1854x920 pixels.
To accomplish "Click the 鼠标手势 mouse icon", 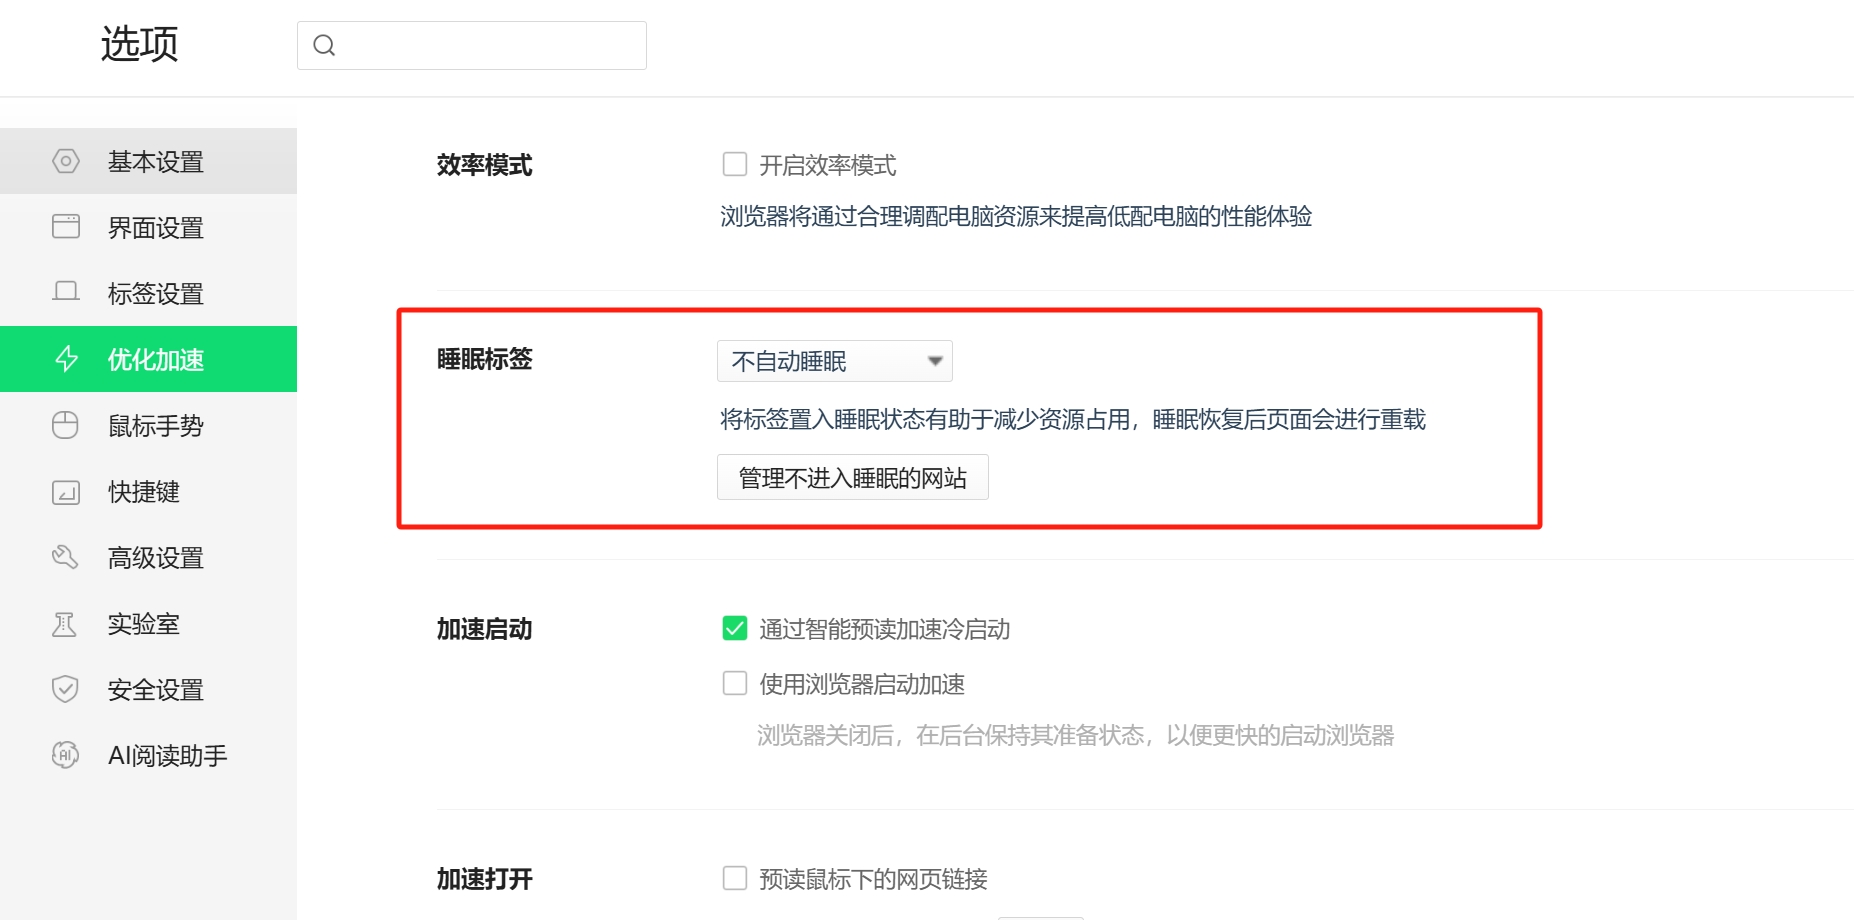I will 65,425.
